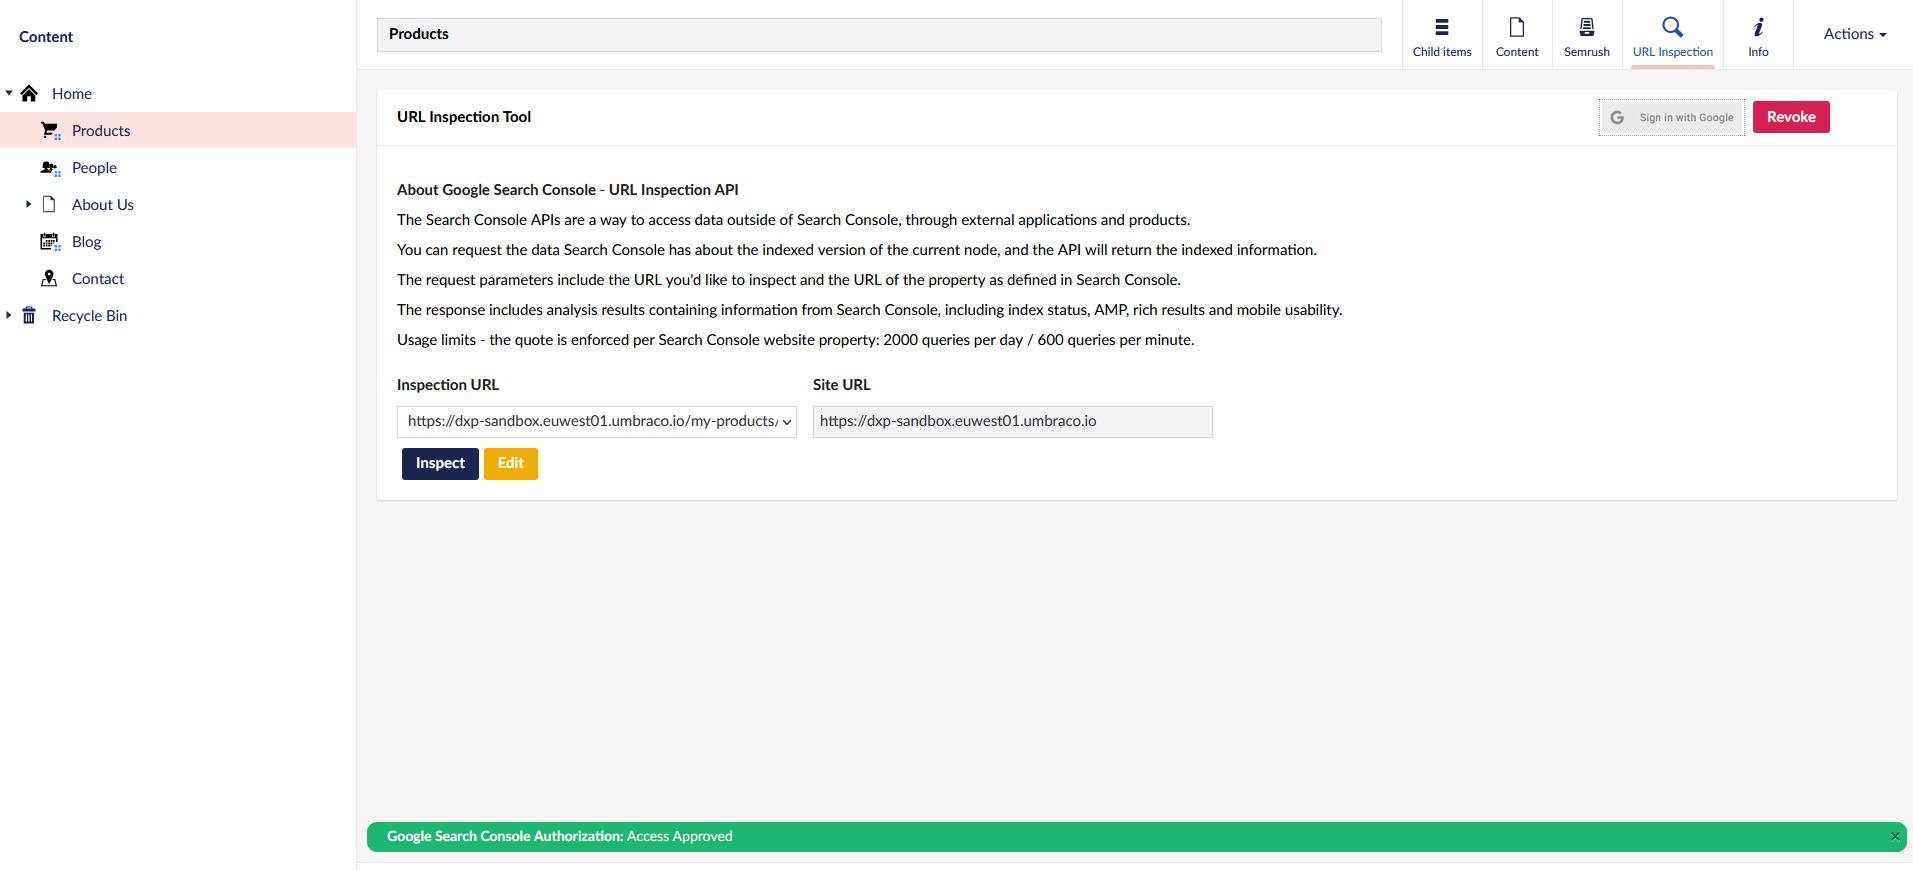Expand the About Us tree node
Image resolution: width=1913 pixels, height=870 pixels.
[28, 204]
